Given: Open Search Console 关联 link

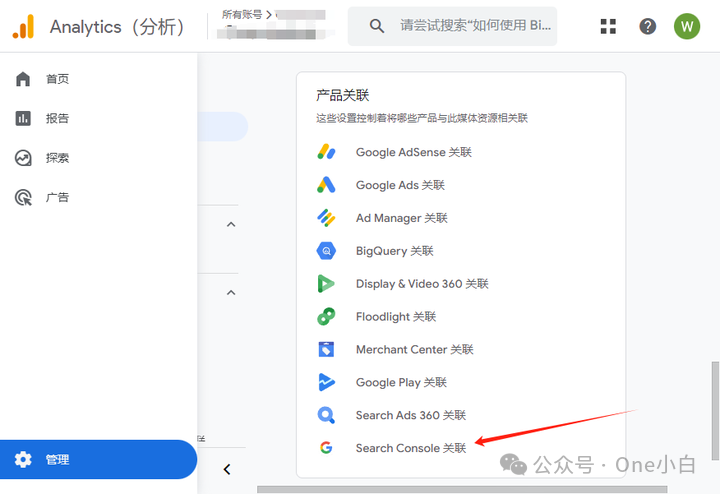Looking at the screenshot, I should tap(411, 448).
